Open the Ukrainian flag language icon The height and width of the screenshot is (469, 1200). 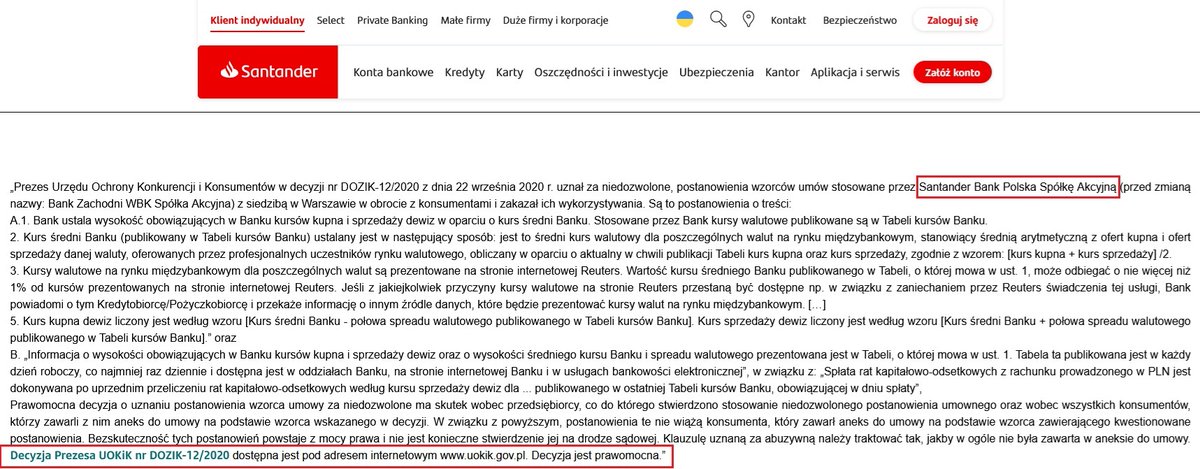[x=685, y=20]
